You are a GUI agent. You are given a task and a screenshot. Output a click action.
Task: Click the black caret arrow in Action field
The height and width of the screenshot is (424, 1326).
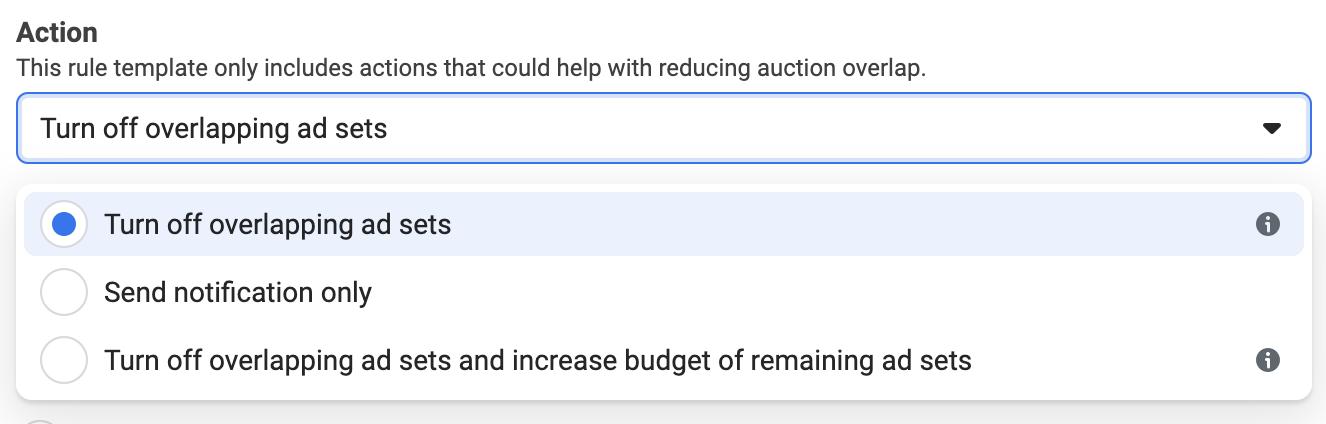coord(1272,129)
